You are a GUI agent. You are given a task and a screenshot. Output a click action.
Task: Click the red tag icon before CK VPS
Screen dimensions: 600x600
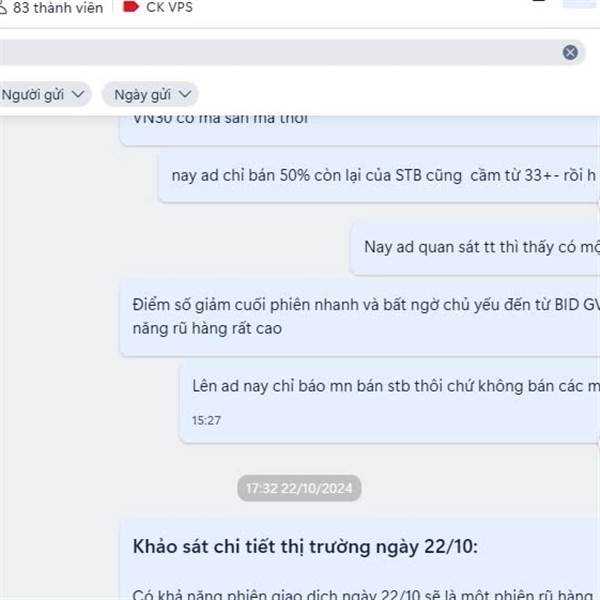(130, 7)
